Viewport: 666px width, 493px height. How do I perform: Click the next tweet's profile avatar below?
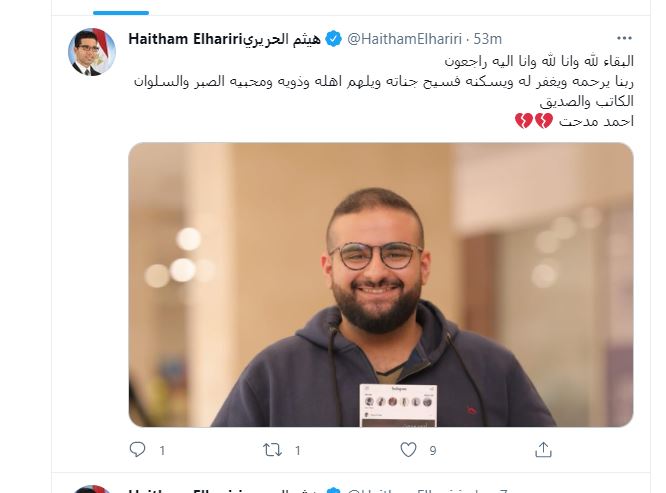[92, 489]
